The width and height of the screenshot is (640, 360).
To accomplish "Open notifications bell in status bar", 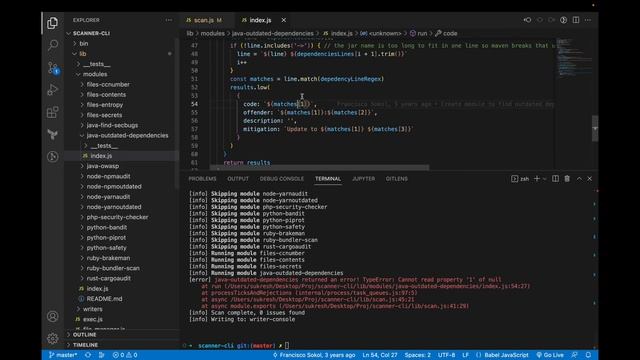I will 588,355.
